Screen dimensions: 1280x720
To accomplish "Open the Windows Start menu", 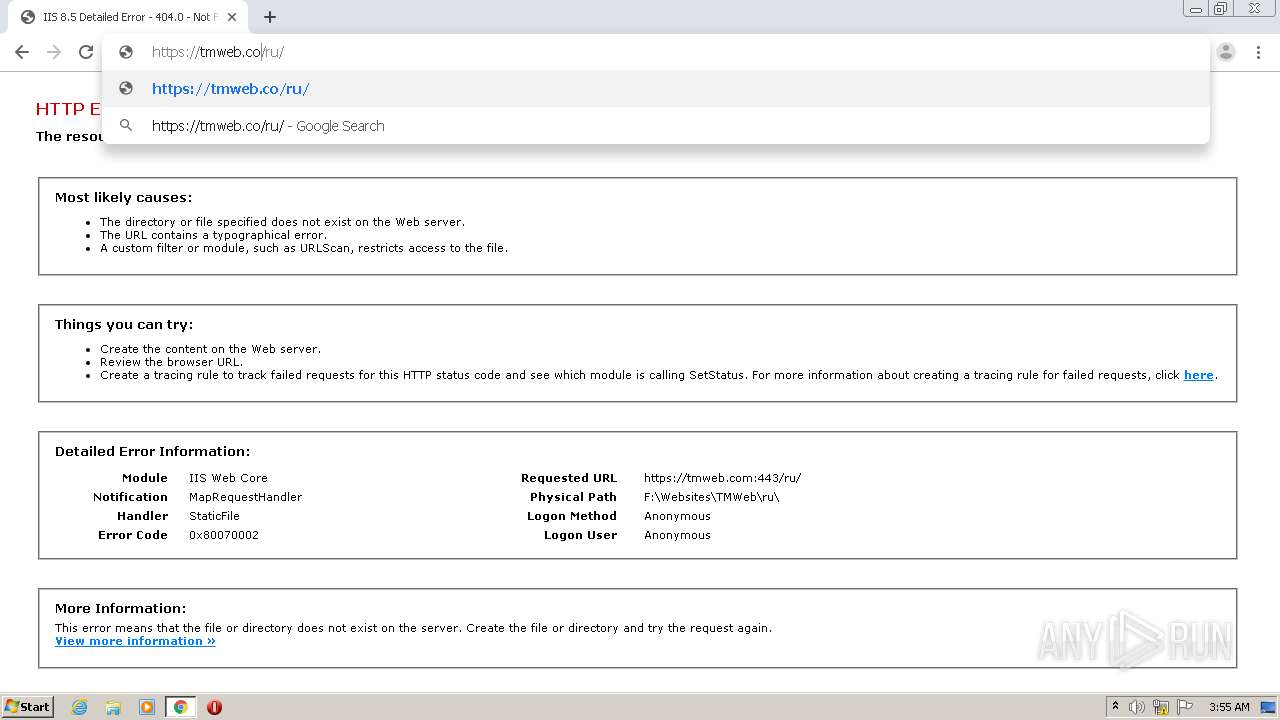I will 28,707.
